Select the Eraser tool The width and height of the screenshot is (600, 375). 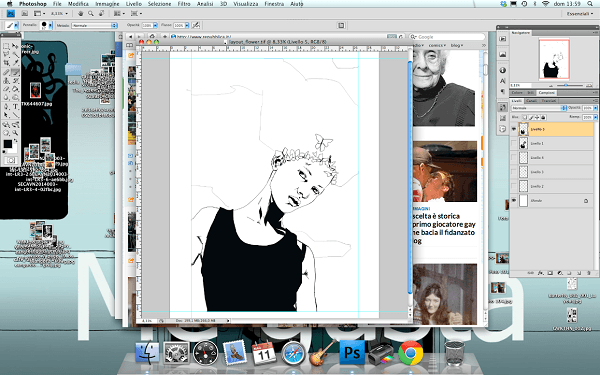(6, 89)
